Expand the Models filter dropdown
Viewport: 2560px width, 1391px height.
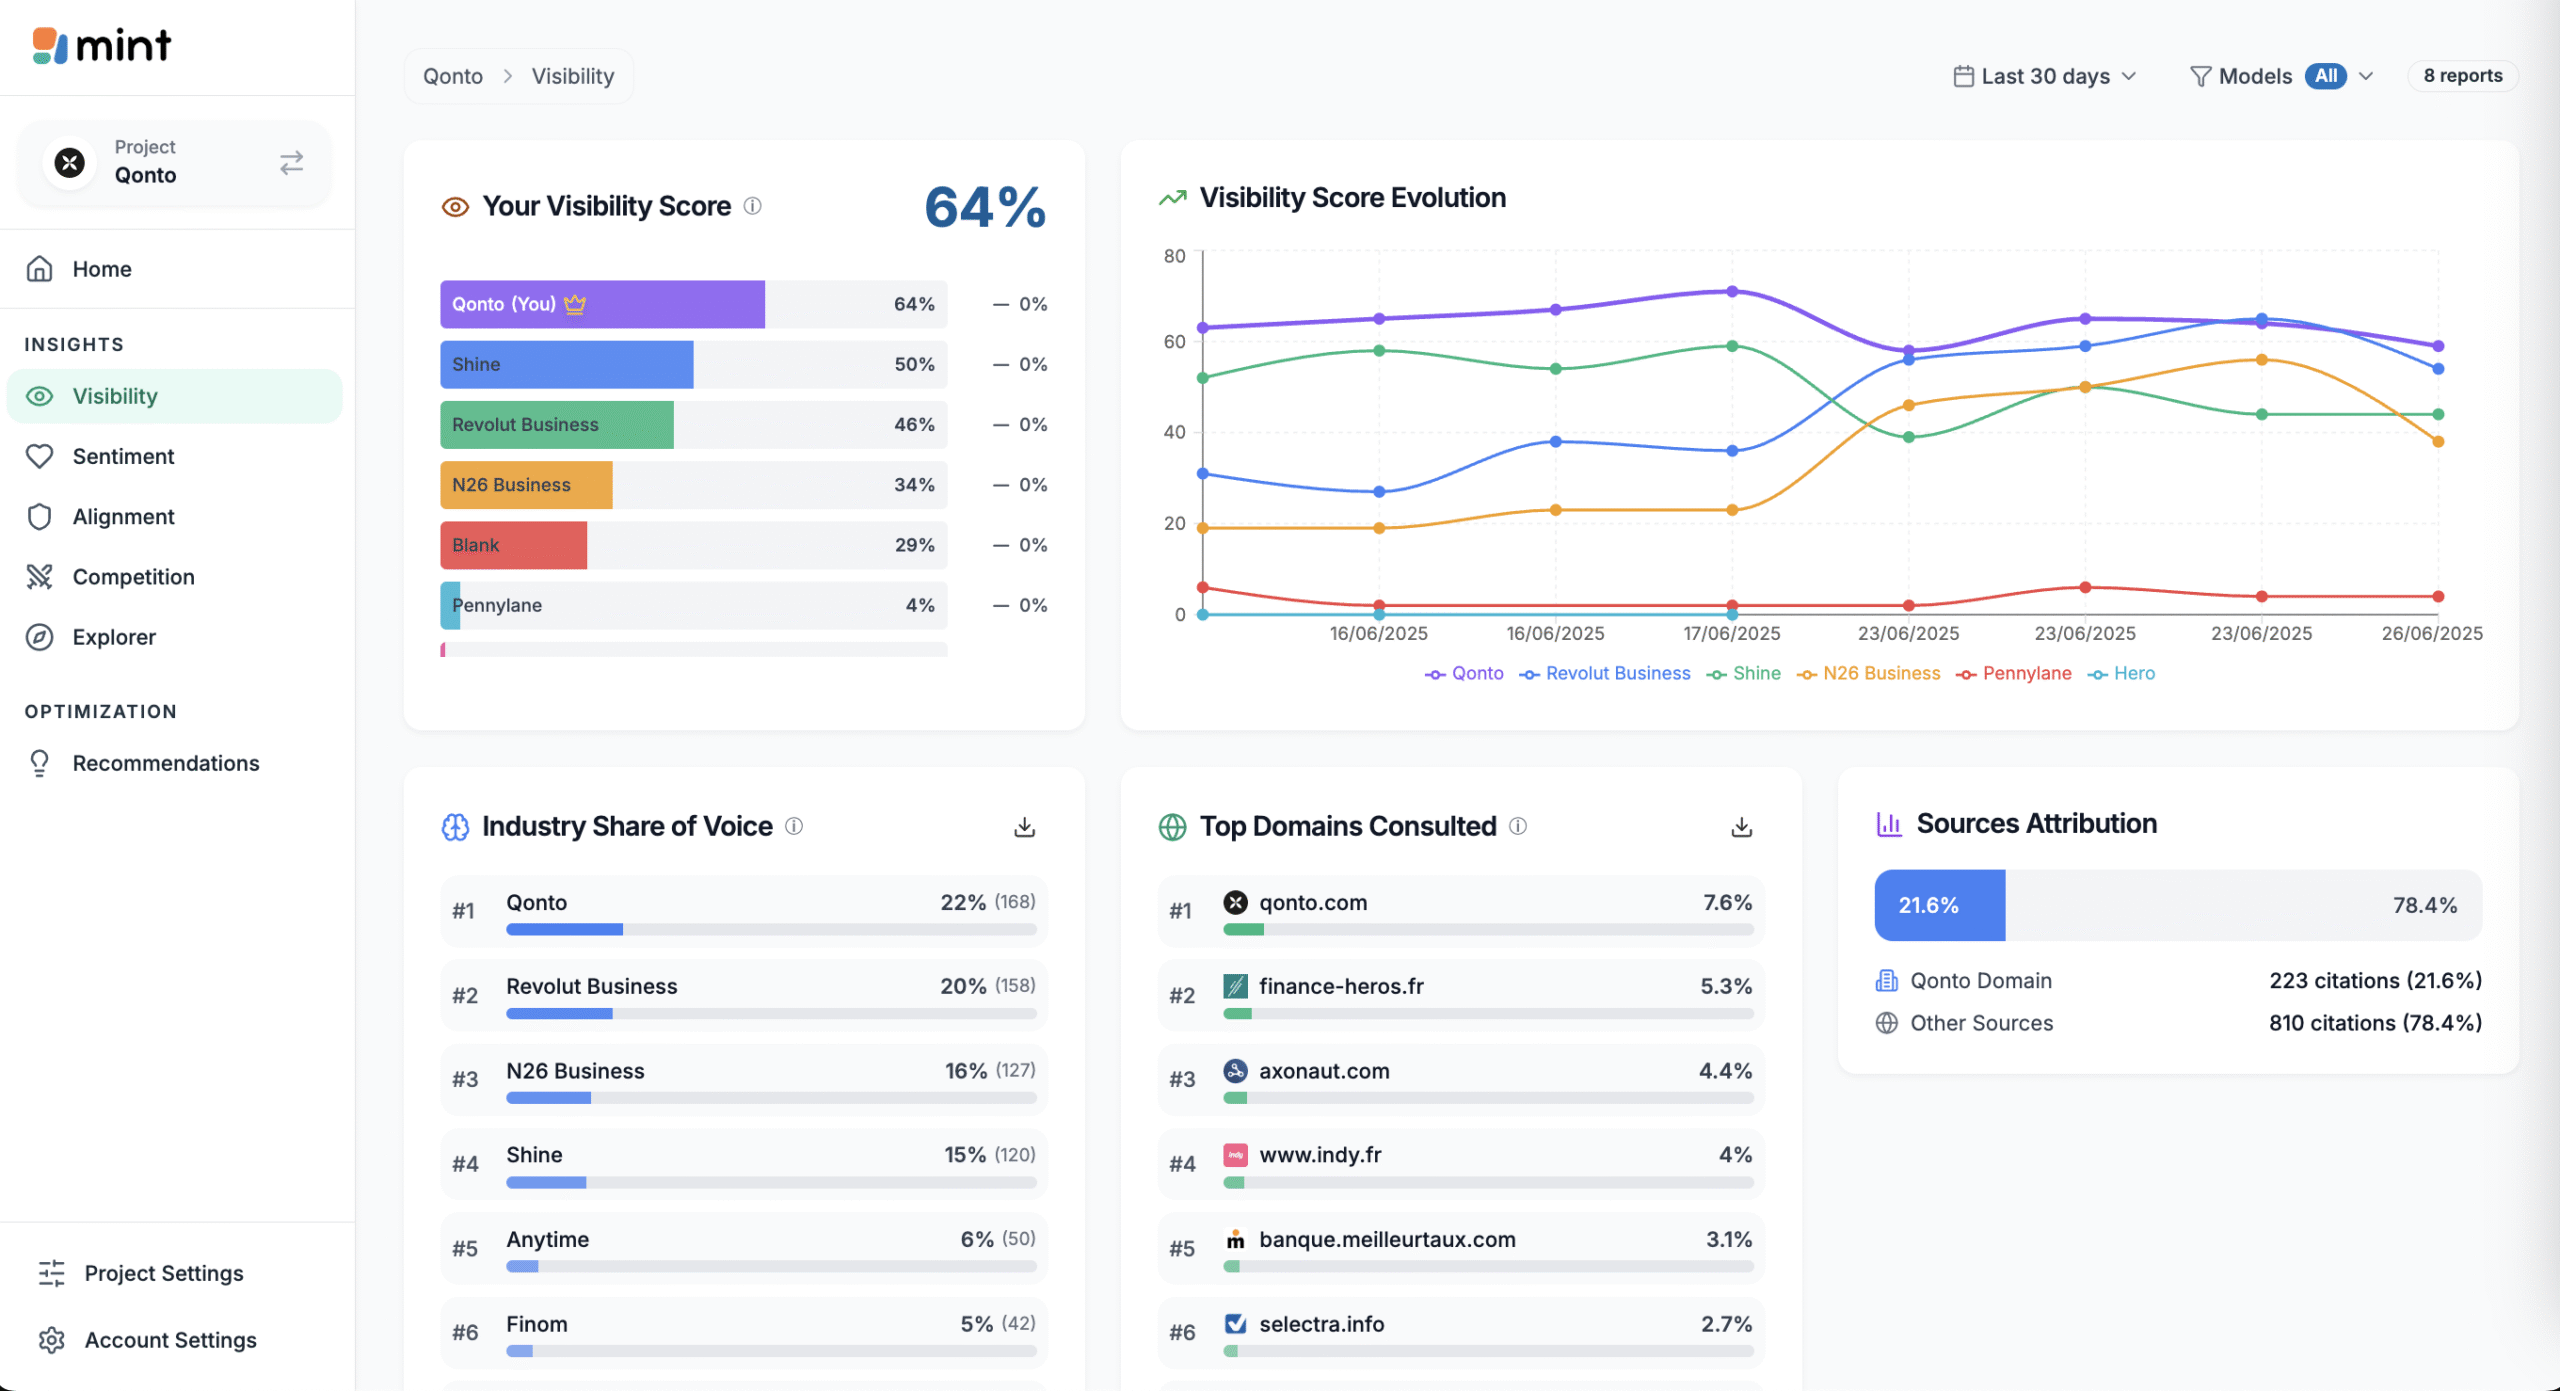[2281, 76]
